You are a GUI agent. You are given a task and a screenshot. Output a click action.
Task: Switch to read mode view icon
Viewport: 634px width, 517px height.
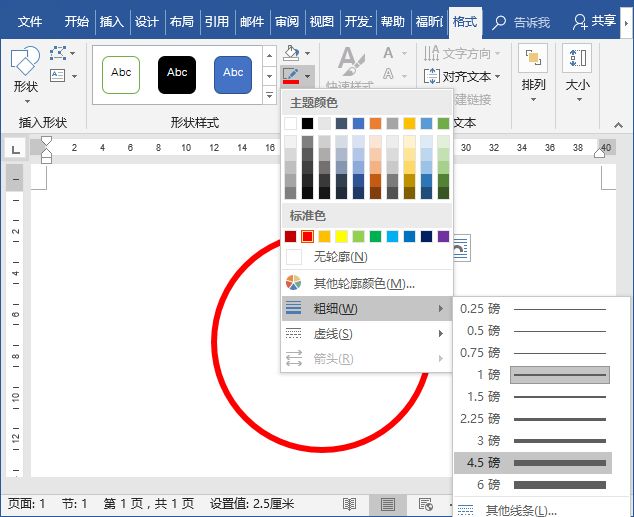point(349,504)
